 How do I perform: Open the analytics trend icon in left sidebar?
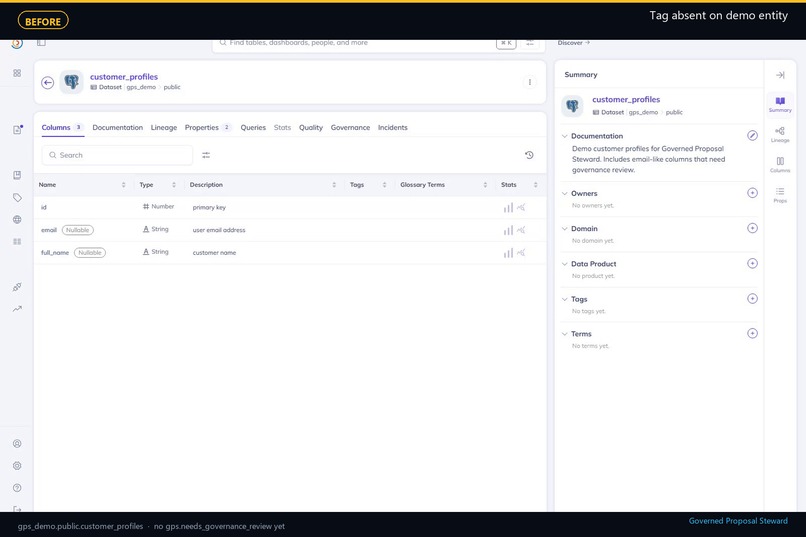pos(17,309)
